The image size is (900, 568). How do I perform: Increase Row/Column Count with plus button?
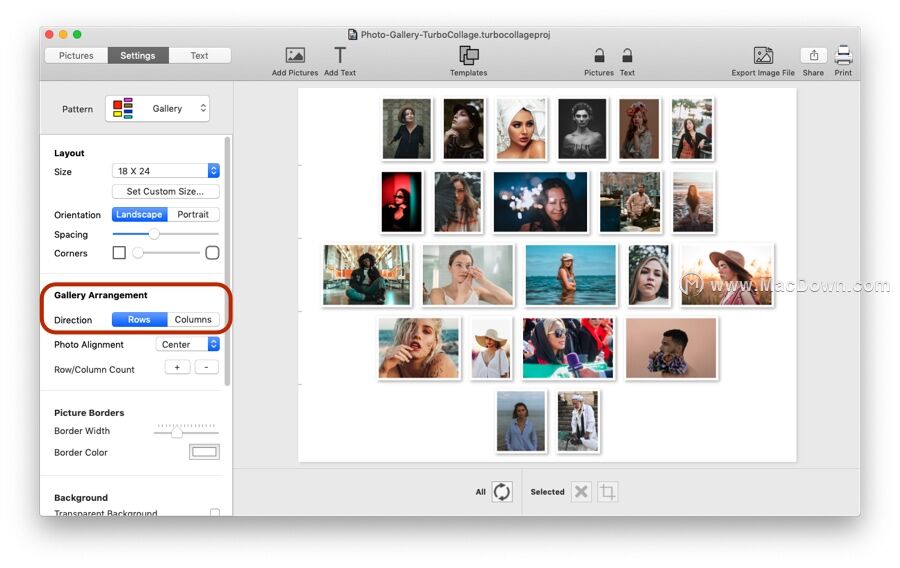click(x=177, y=367)
